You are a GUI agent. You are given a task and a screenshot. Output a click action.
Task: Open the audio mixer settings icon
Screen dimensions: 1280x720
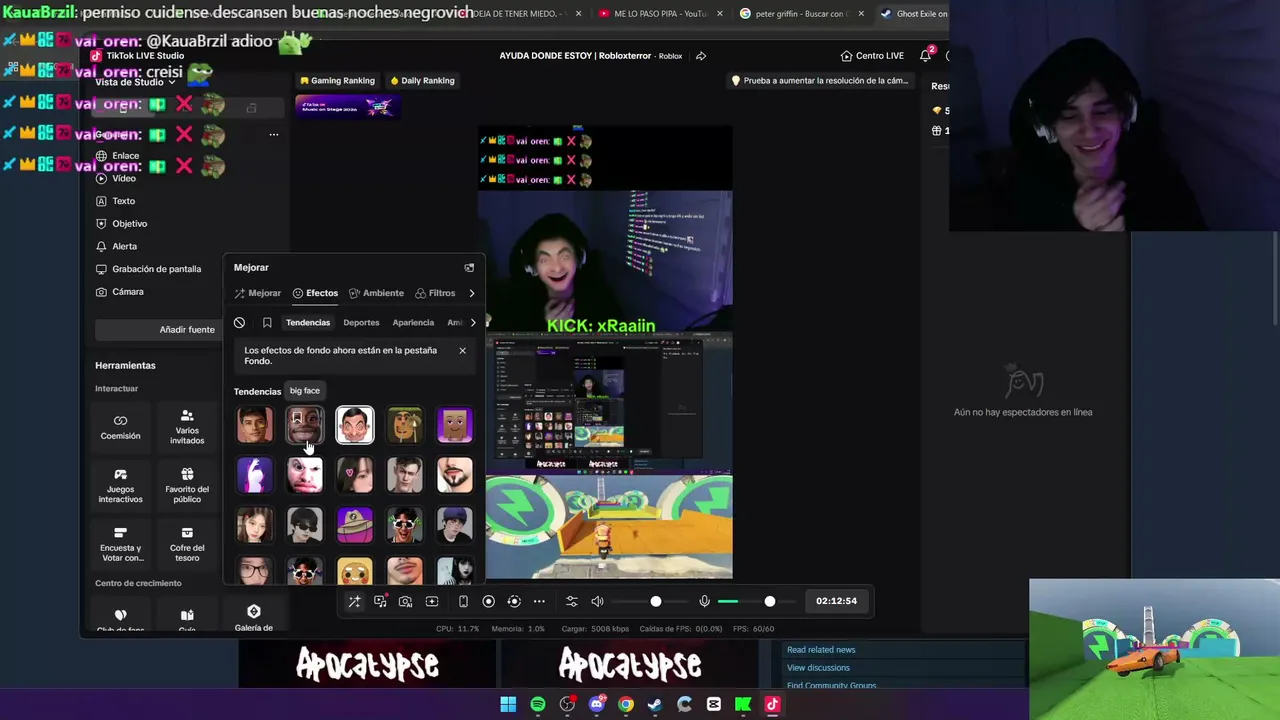[x=571, y=601]
